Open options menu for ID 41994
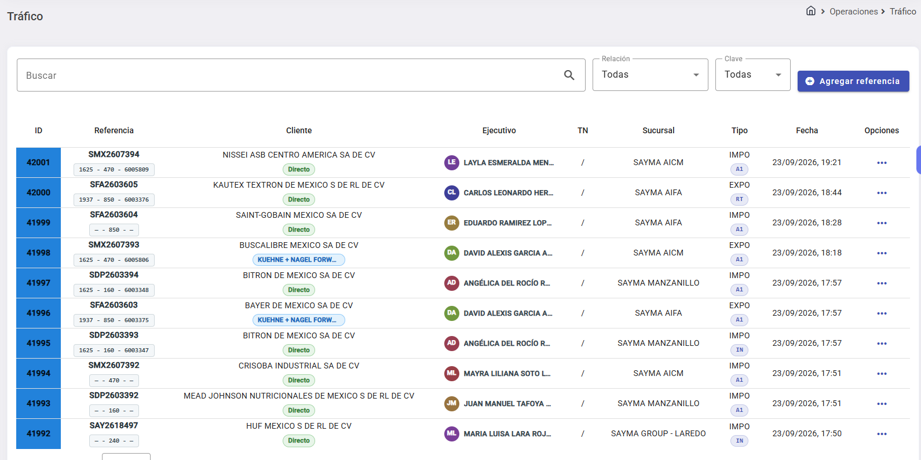921x460 pixels. click(881, 374)
